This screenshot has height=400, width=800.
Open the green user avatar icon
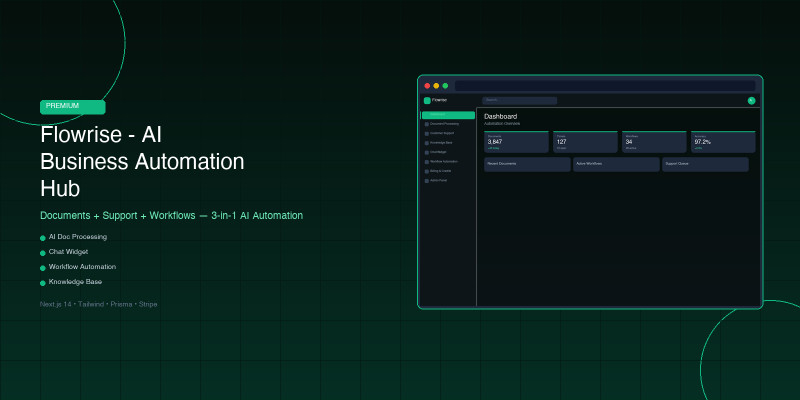pyautogui.click(x=751, y=100)
